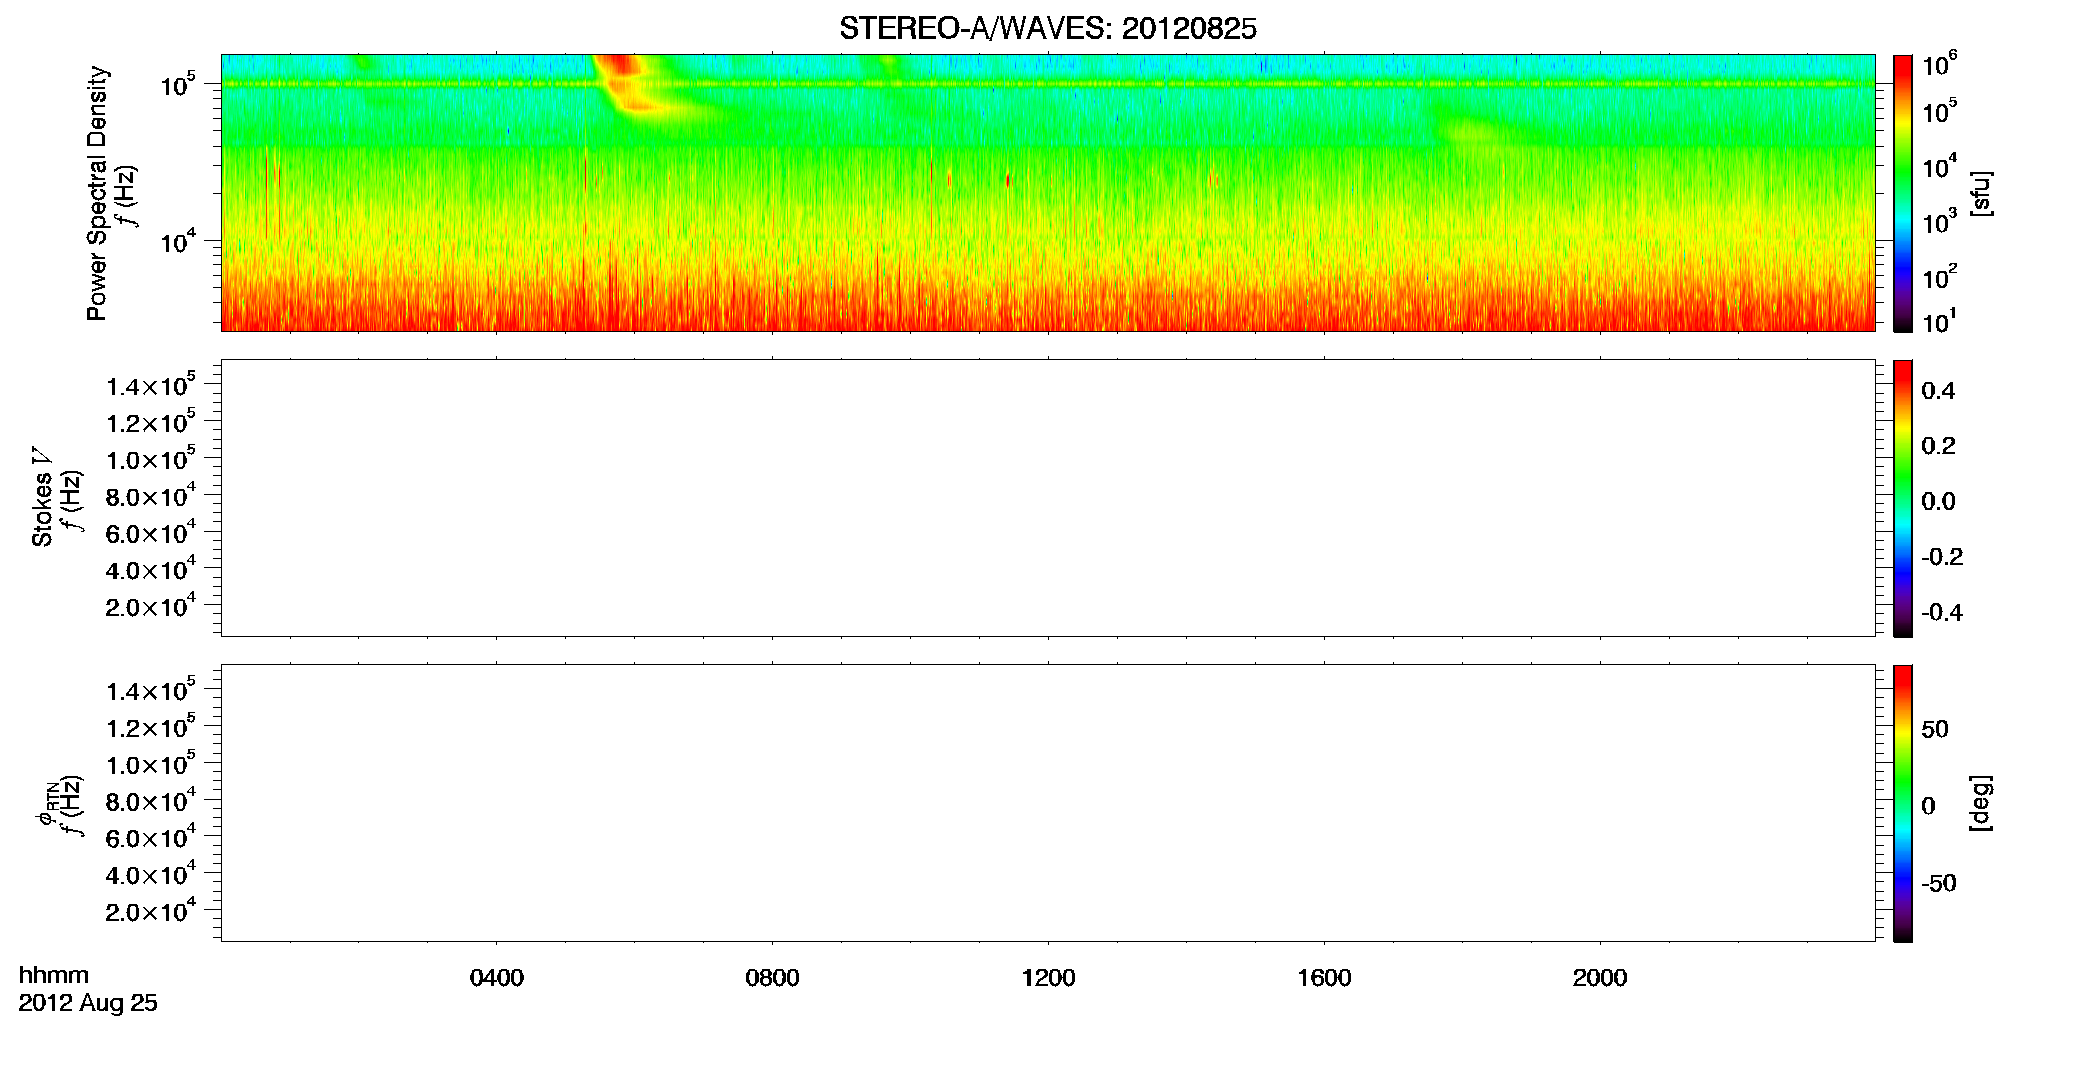Click the -50 label on degree color bar
This screenshot has width=2096, height=1080.
pyautogui.click(x=1939, y=884)
